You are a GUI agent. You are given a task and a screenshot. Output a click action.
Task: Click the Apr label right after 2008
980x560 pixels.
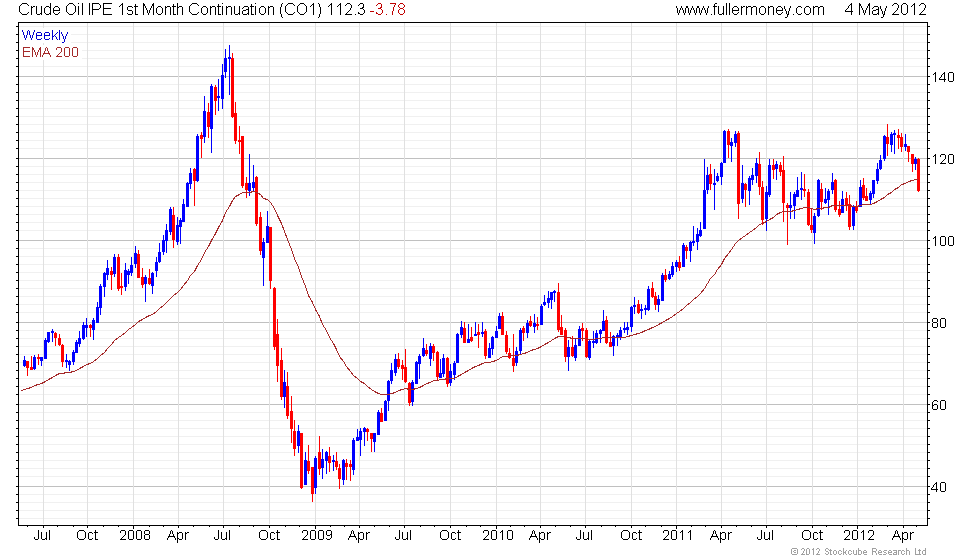[x=178, y=536]
